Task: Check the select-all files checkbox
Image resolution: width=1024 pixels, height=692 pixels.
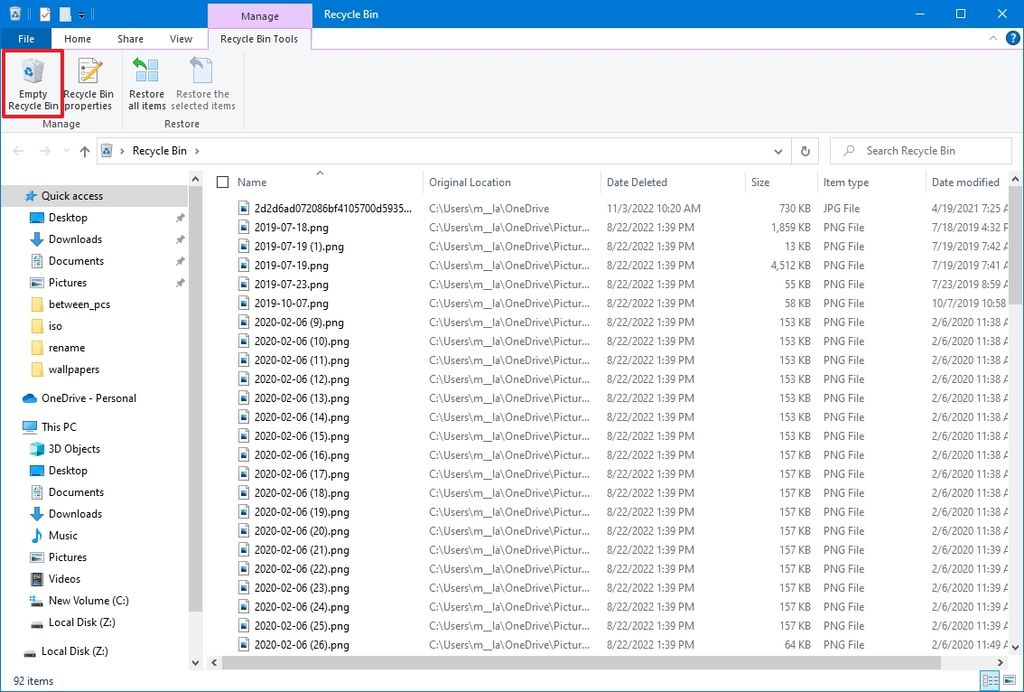Action: pos(223,183)
